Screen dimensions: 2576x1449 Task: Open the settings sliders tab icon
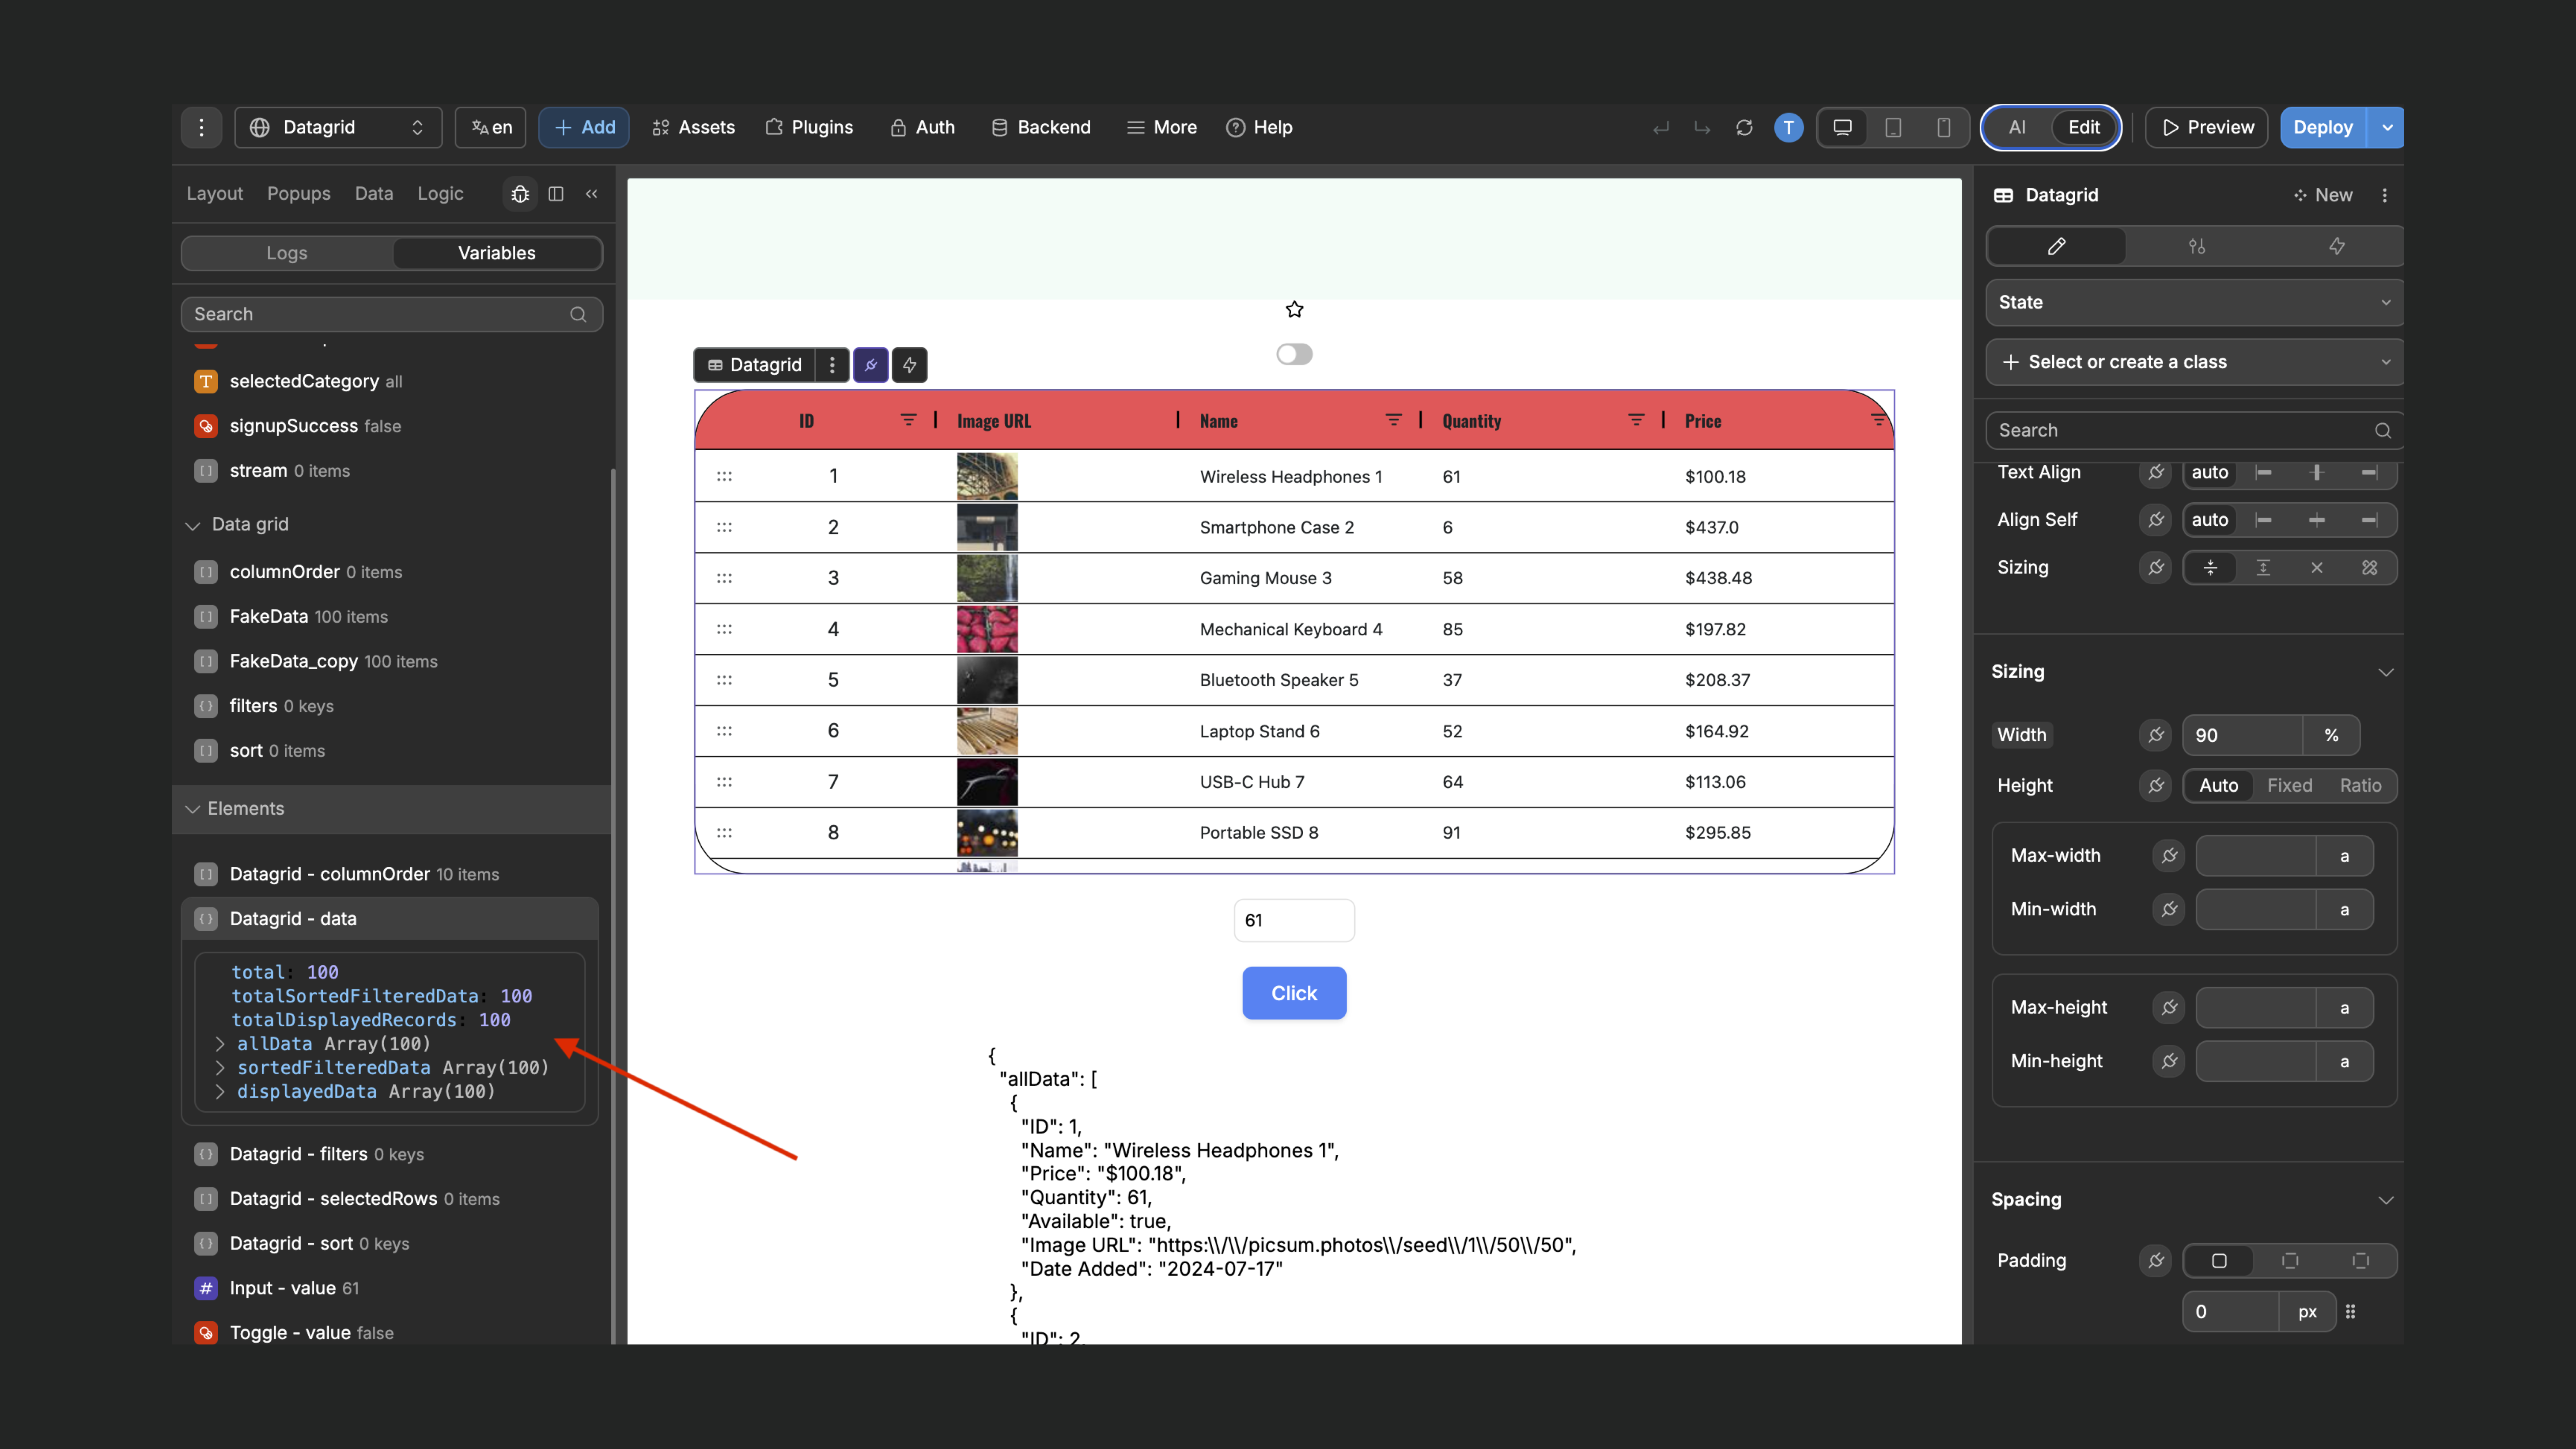tap(2196, 246)
